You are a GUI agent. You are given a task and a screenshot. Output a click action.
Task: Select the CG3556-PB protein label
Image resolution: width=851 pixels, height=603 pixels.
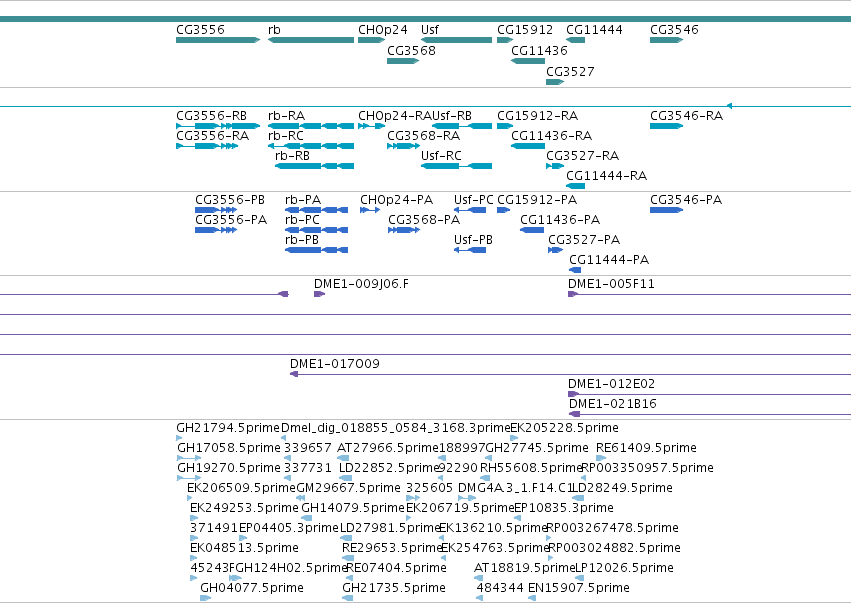(x=230, y=200)
